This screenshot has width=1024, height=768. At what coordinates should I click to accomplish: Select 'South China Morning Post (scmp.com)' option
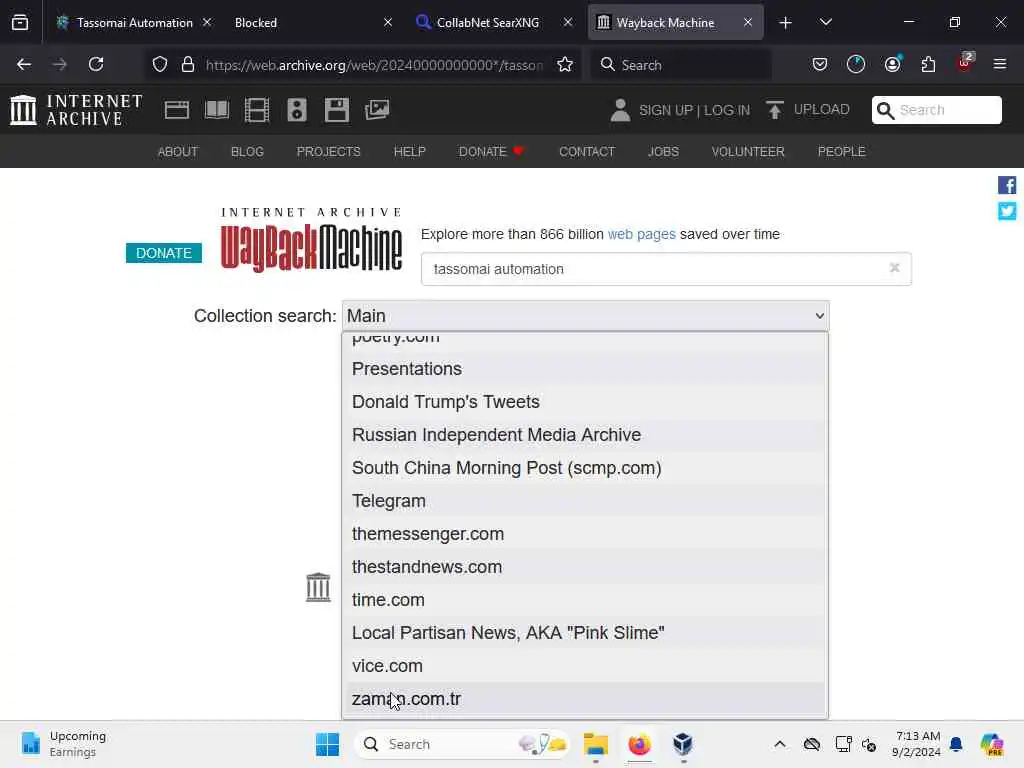pos(585,468)
